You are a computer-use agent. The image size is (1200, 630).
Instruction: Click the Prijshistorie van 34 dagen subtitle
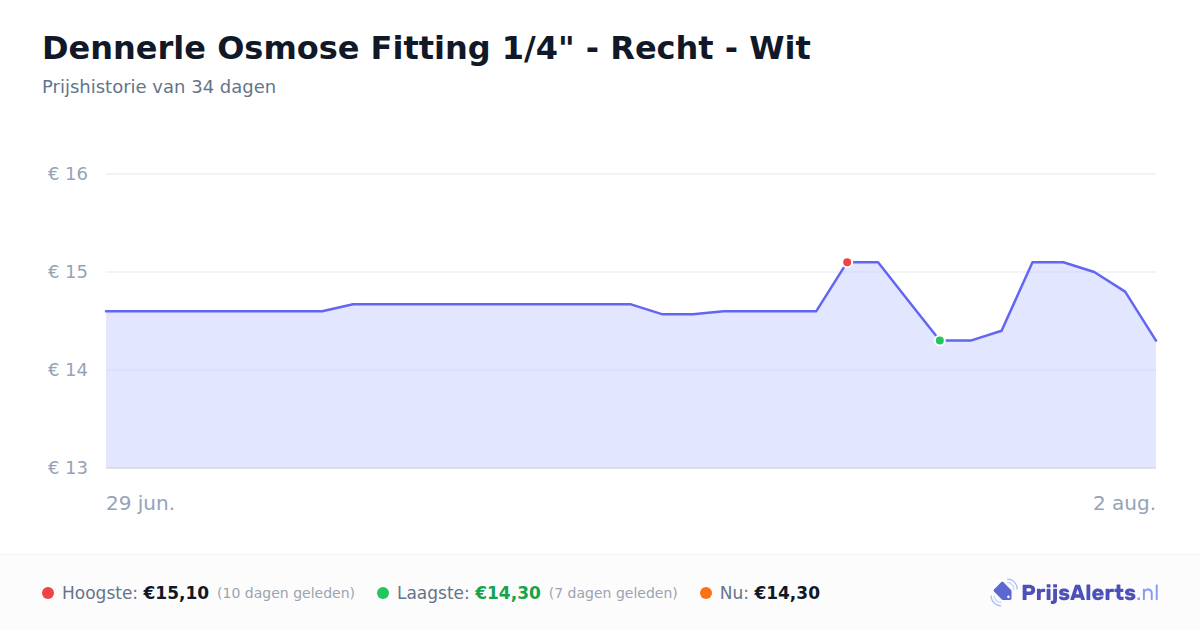tap(159, 87)
